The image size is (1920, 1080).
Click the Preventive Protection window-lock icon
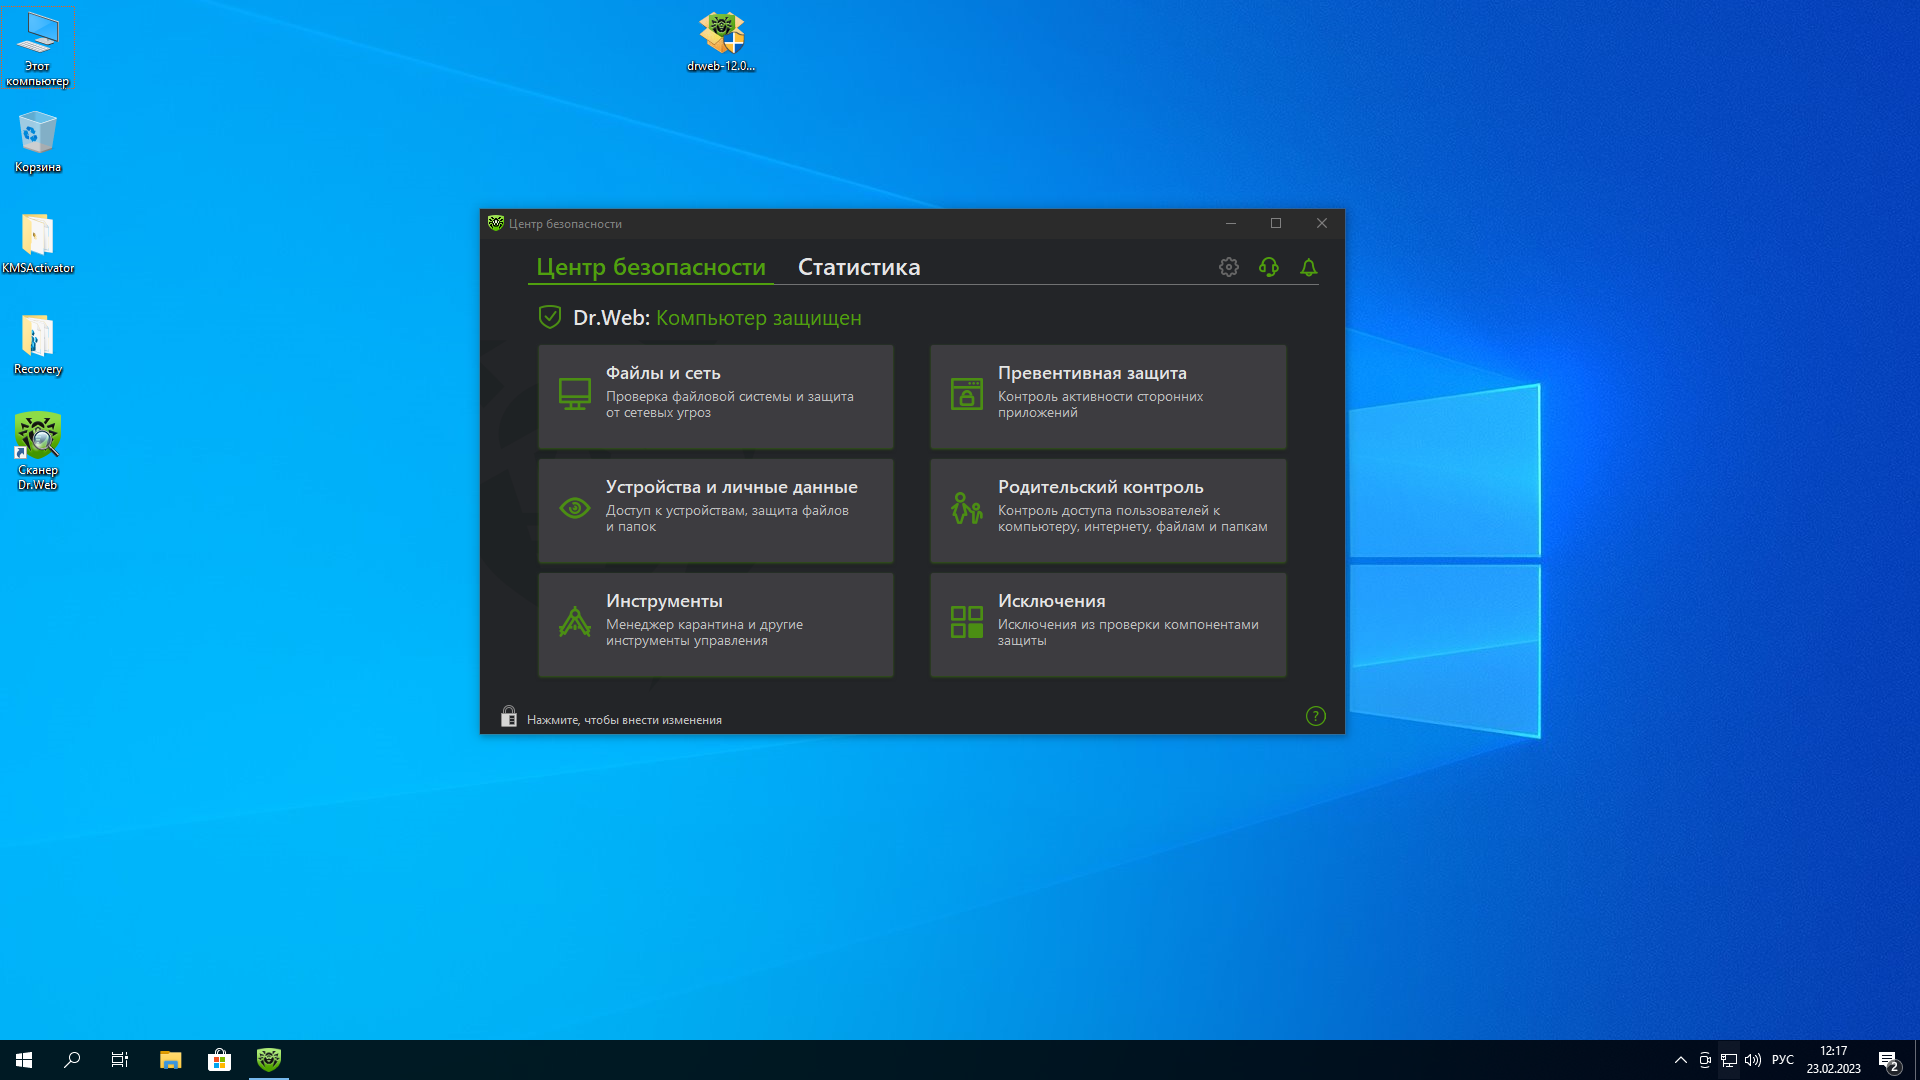point(966,394)
